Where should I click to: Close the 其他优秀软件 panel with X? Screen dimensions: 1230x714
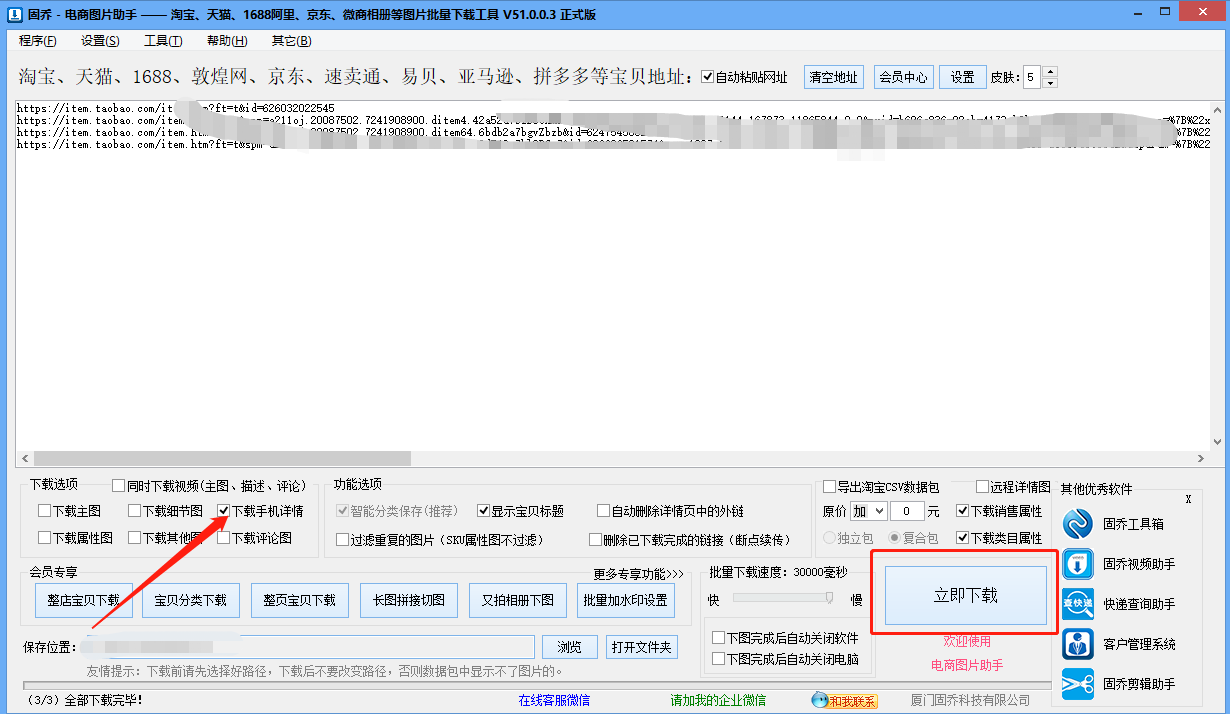pos(1188,499)
